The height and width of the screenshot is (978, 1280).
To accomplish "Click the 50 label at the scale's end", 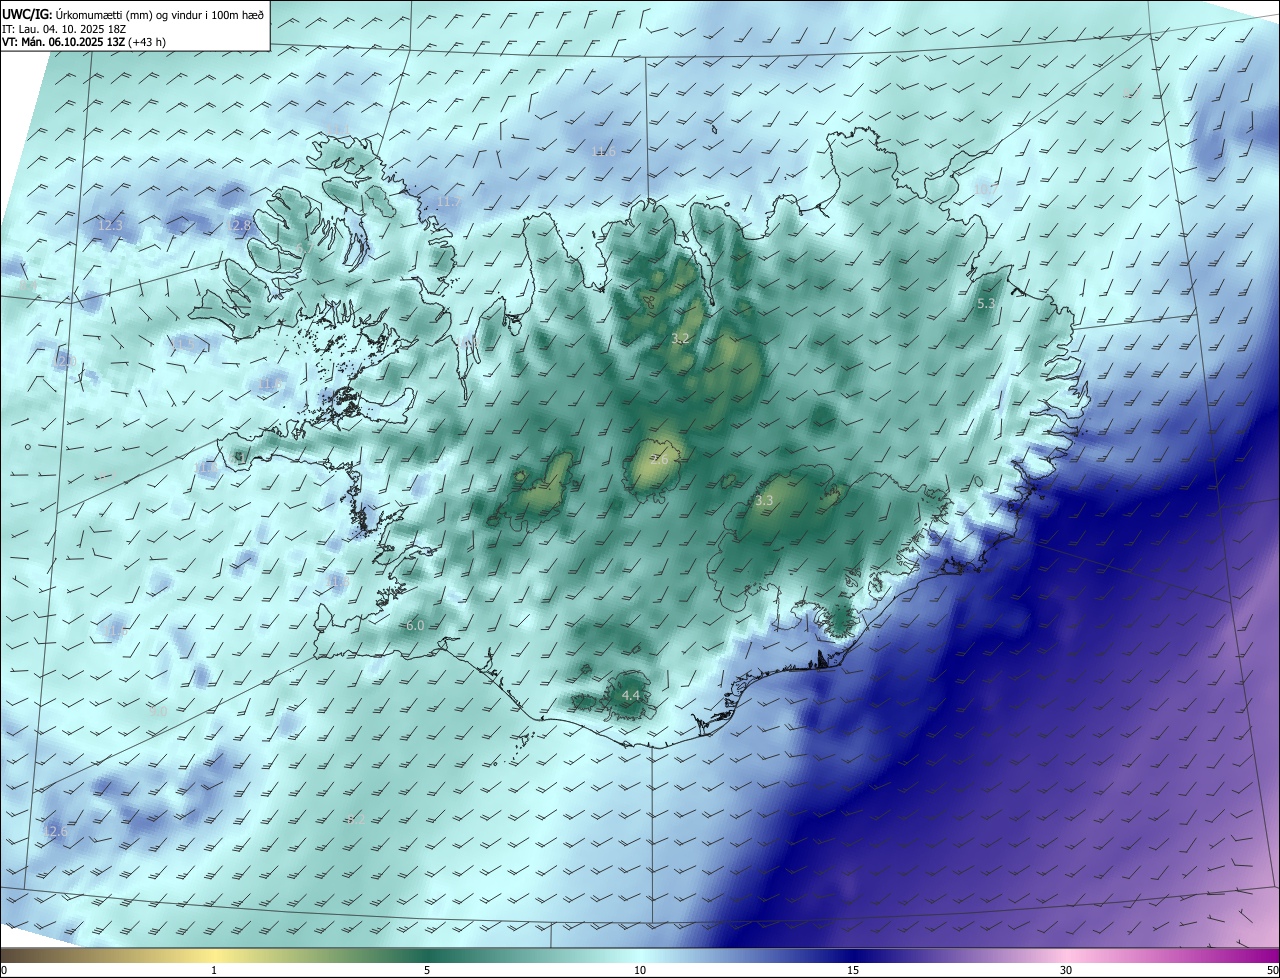I will coord(1272,970).
